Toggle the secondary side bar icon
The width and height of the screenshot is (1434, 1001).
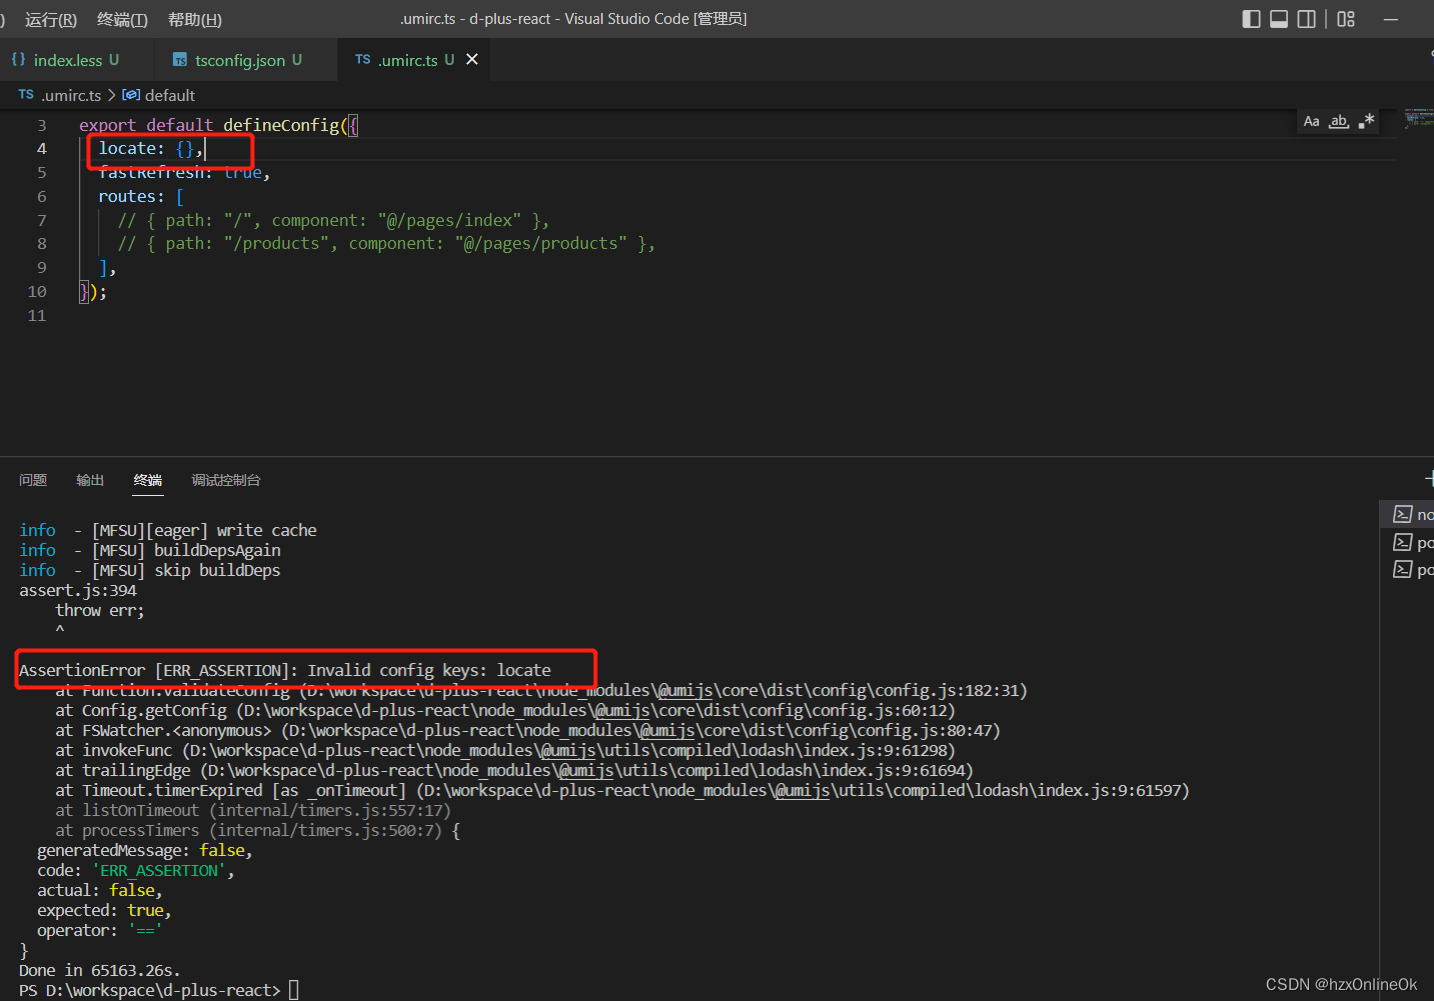pyautogui.click(x=1306, y=18)
